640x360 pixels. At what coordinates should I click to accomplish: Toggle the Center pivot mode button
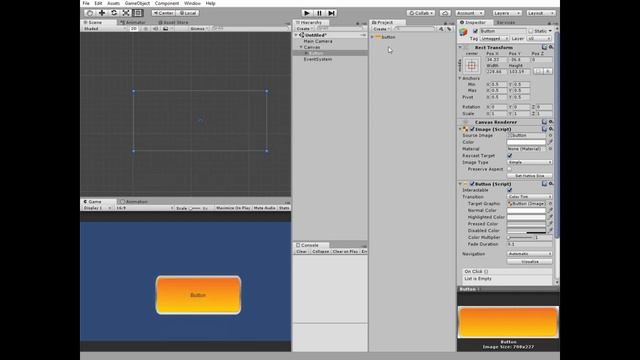163,13
